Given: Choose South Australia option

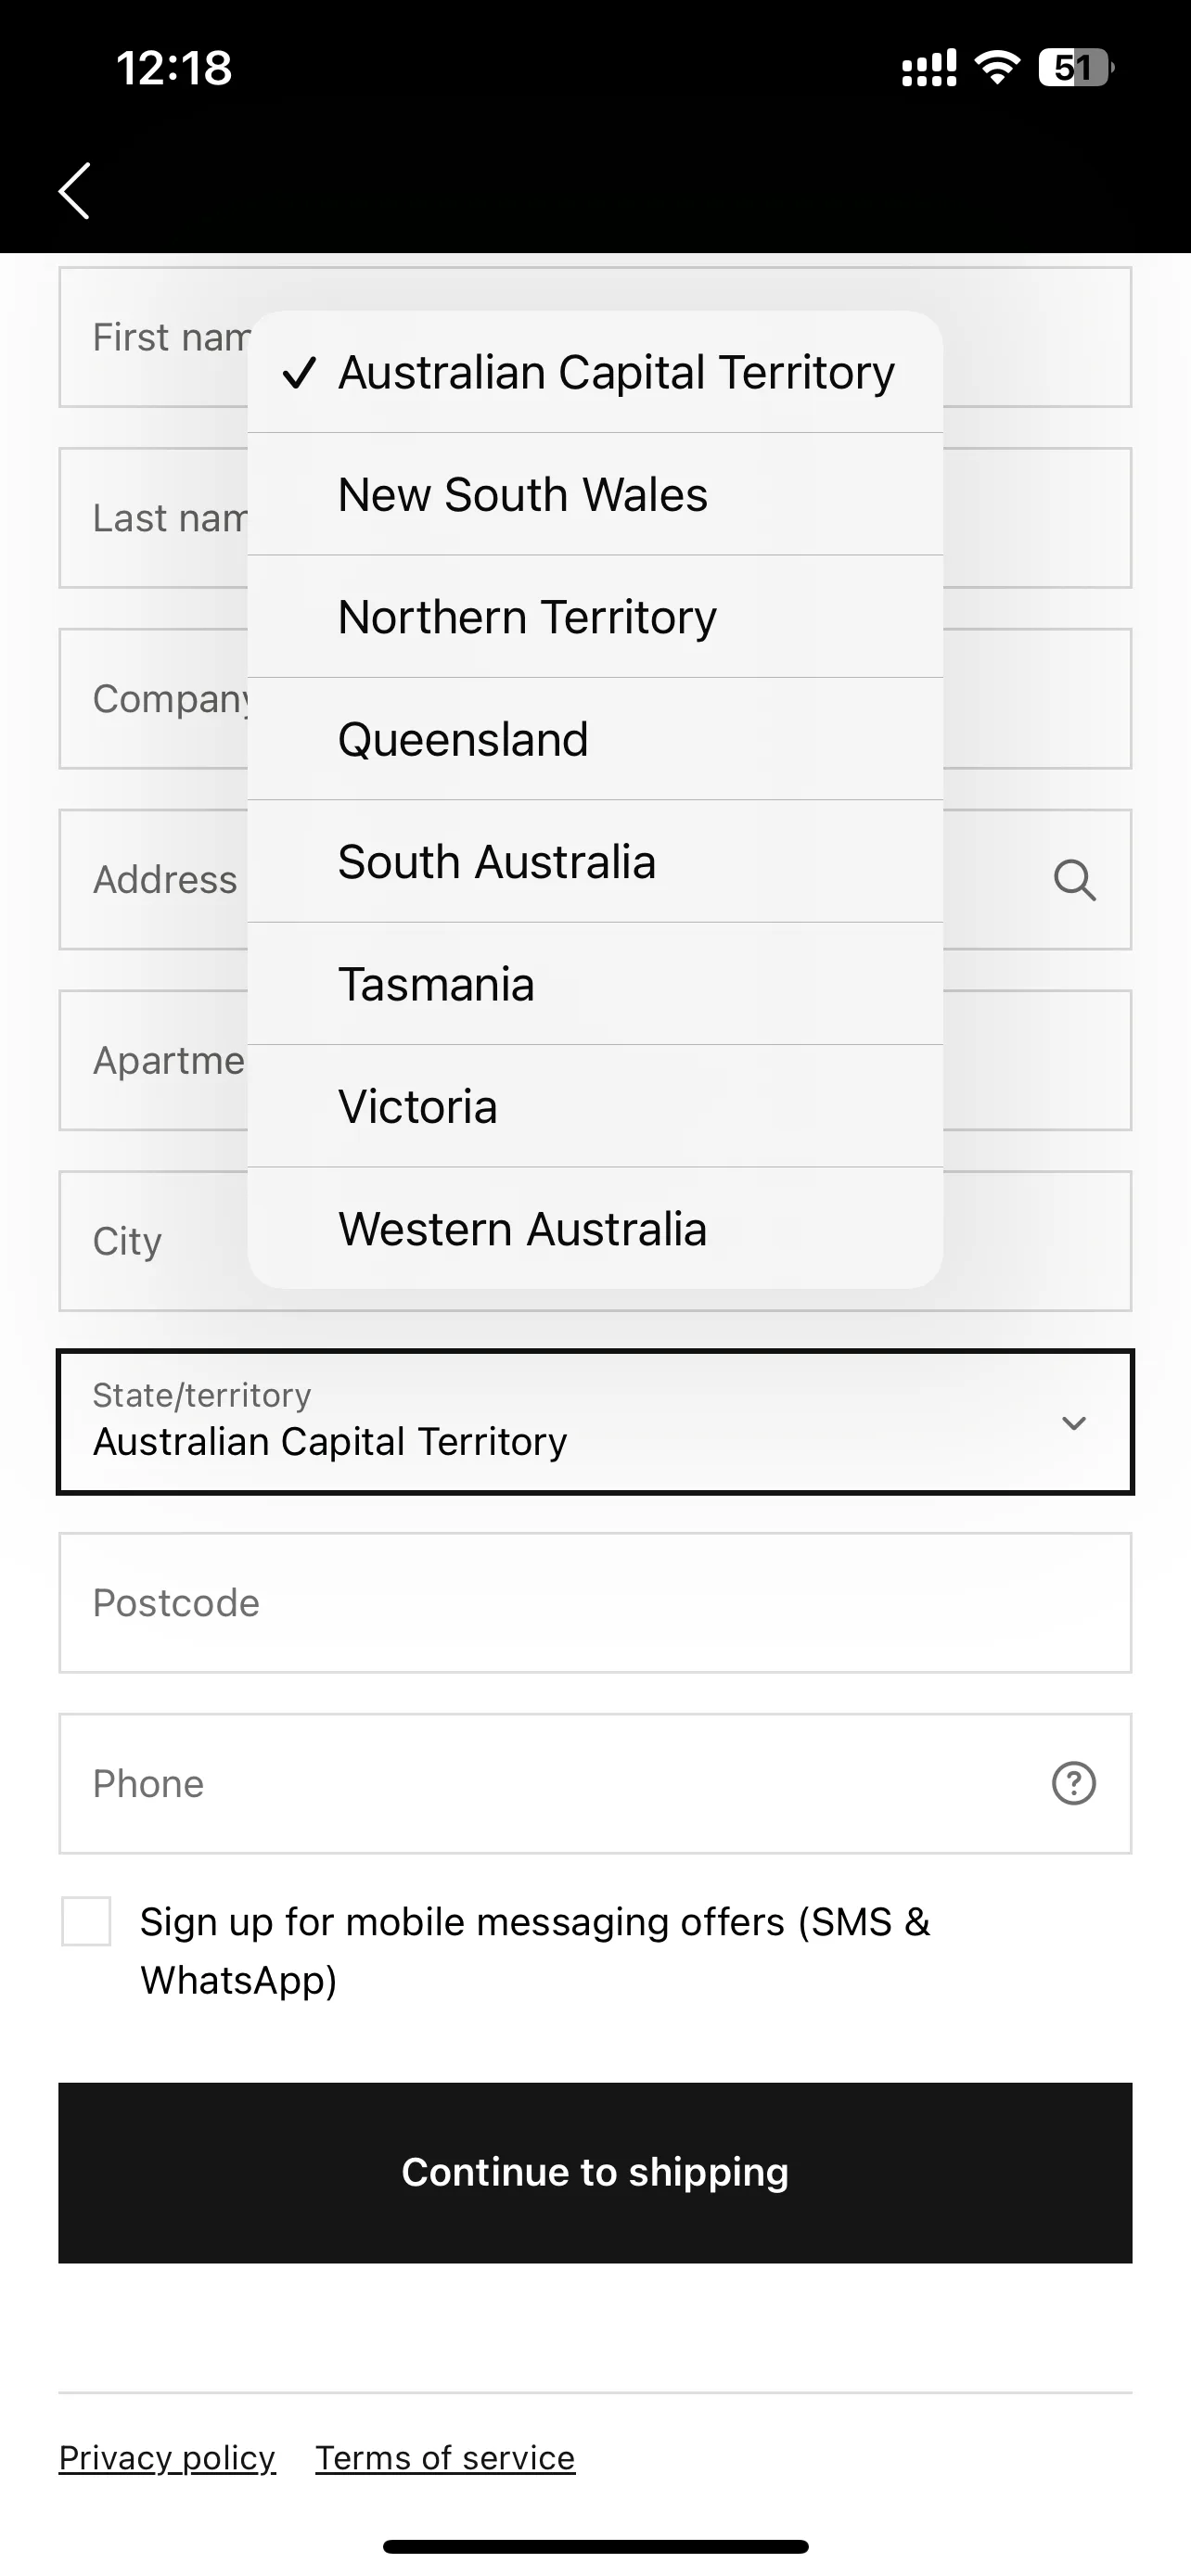Looking at the screenshot, I should click(x=595, y=862).
